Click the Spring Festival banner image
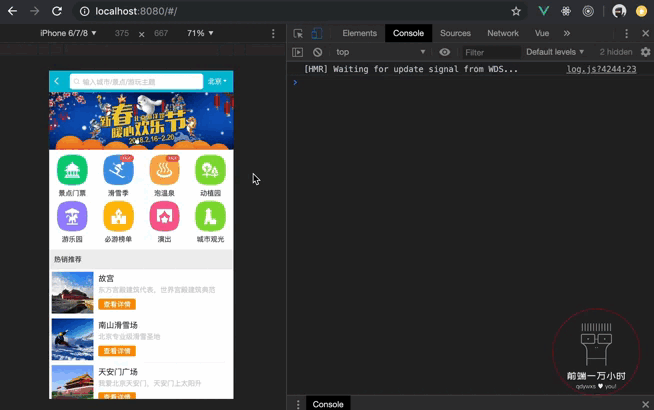654x410 pixels. (141, 121)
